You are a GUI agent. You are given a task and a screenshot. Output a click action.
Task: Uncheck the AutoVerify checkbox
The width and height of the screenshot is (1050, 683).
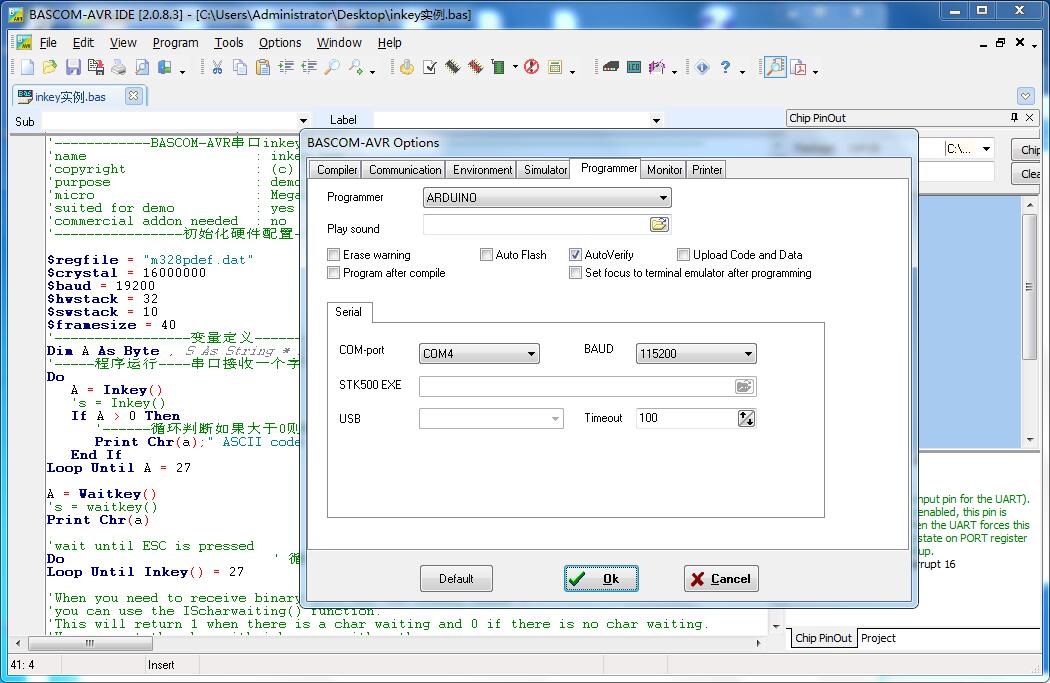click(x=575, y=254)
